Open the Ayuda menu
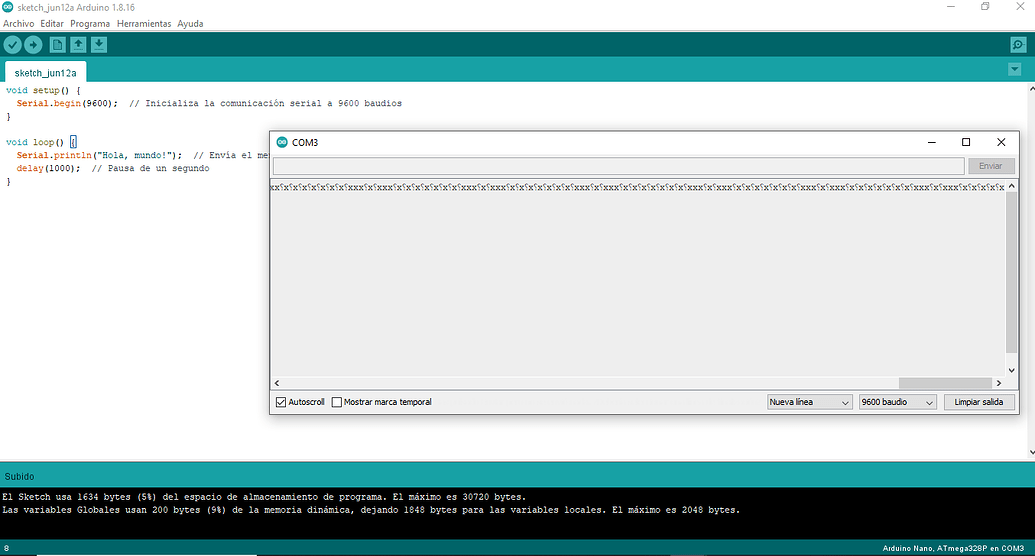Viewport: 1035px width, 556px height. 190,24
